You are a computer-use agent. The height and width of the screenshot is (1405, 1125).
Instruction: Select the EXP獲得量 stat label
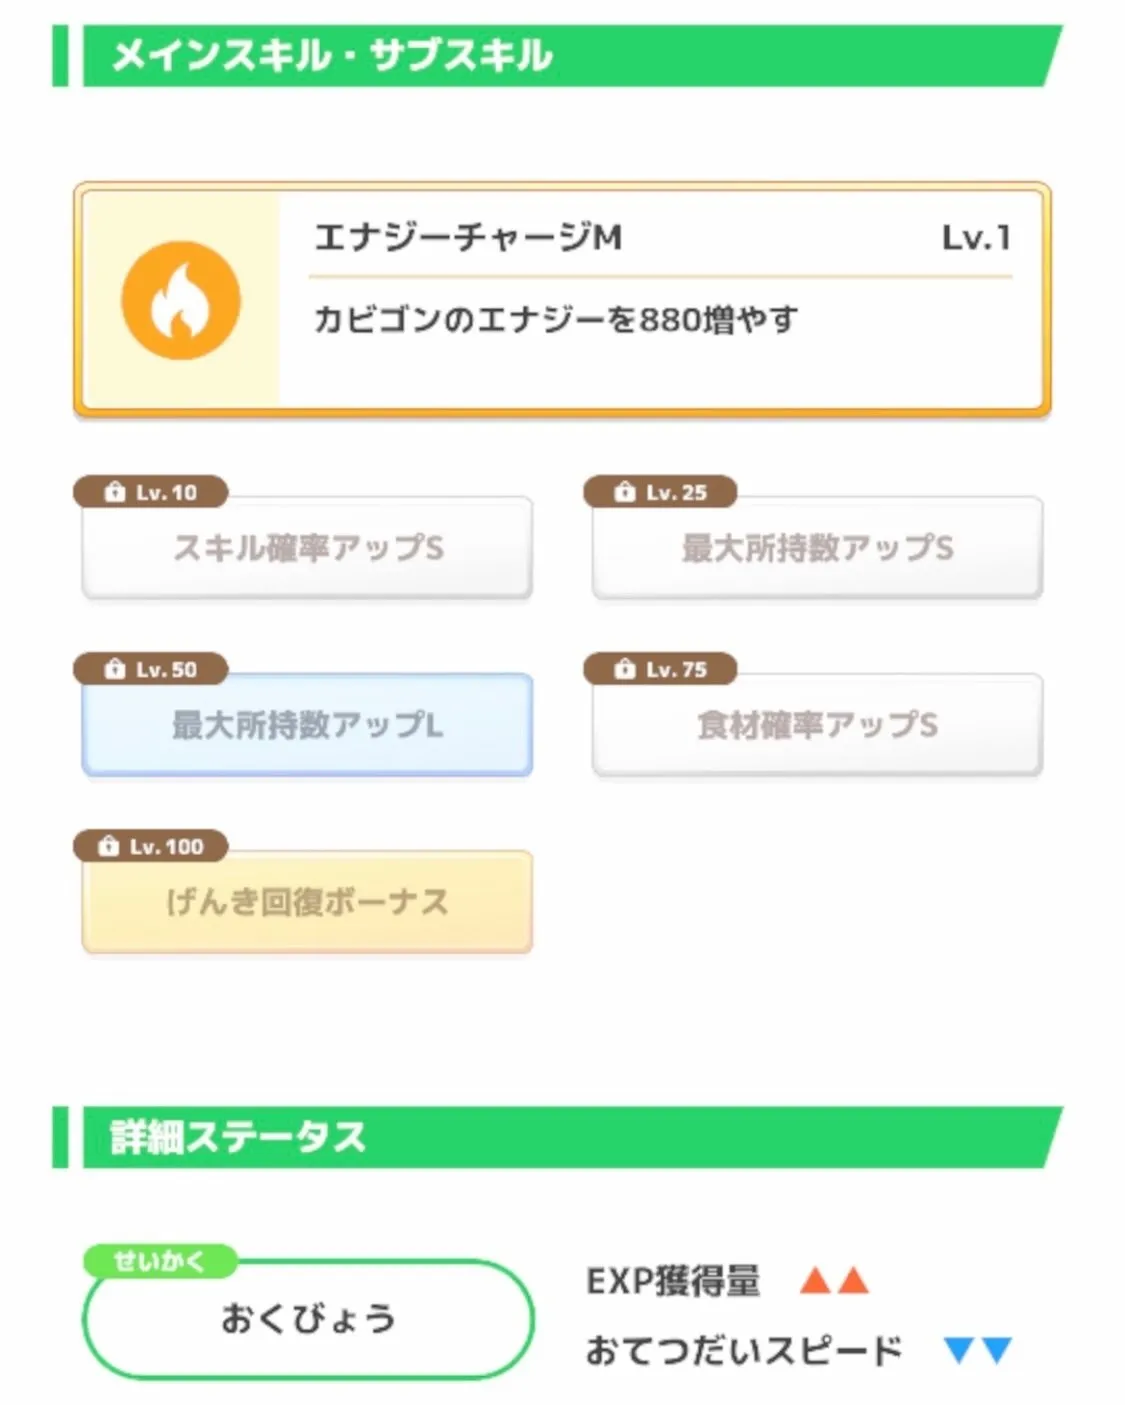pos(673,1281)
